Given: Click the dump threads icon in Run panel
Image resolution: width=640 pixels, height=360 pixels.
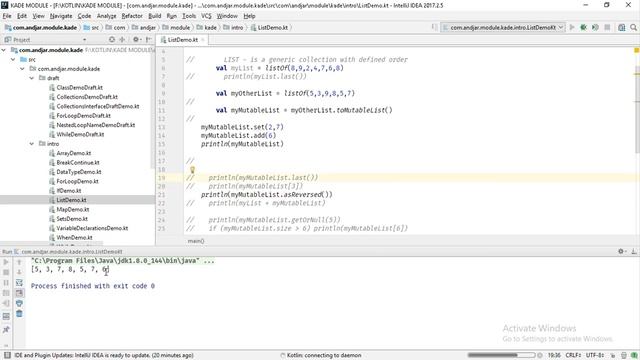Looking at the screenshot, I should (6, 293).
